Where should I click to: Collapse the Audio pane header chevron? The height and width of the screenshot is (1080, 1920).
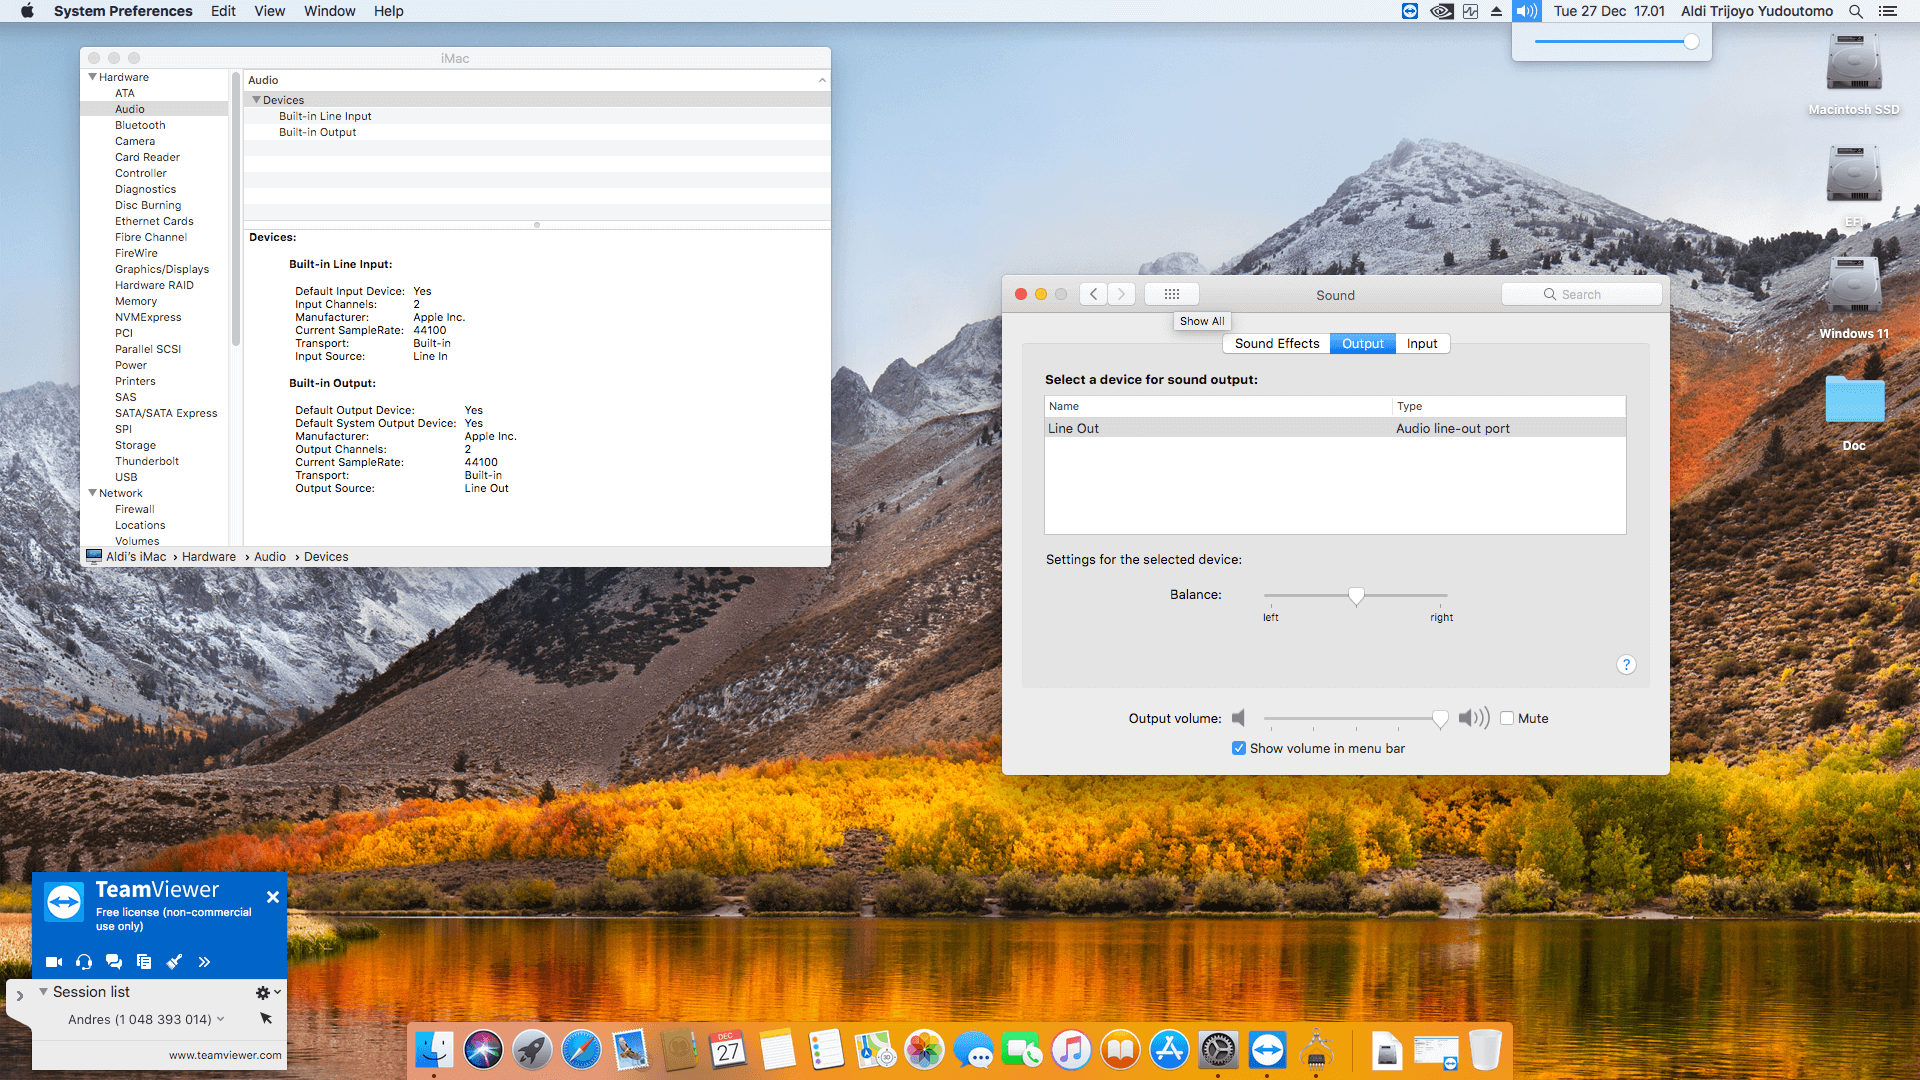(x=822, y=80)
